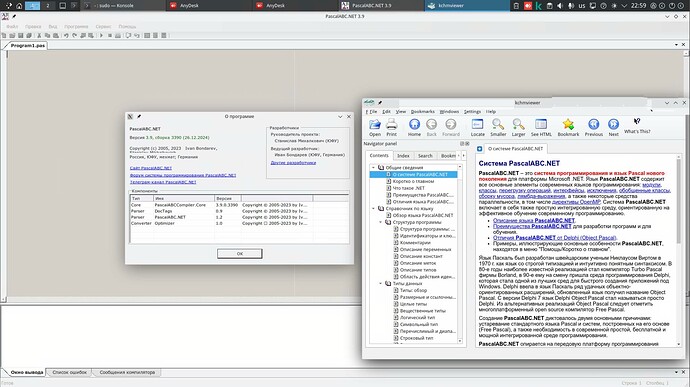Expand hidden system tray icons arrow

tap(624, 6)
